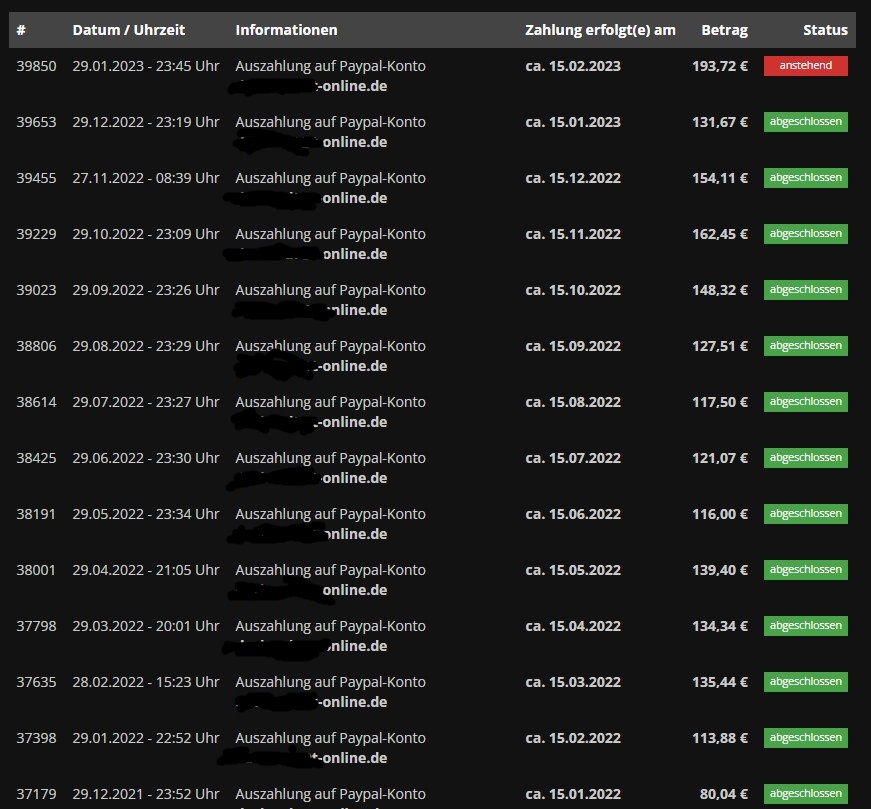This screenshot has width=871, height=809.
Task: Click the amount 121,07 €
Action: pyautogui.click(x=720, y=458)
